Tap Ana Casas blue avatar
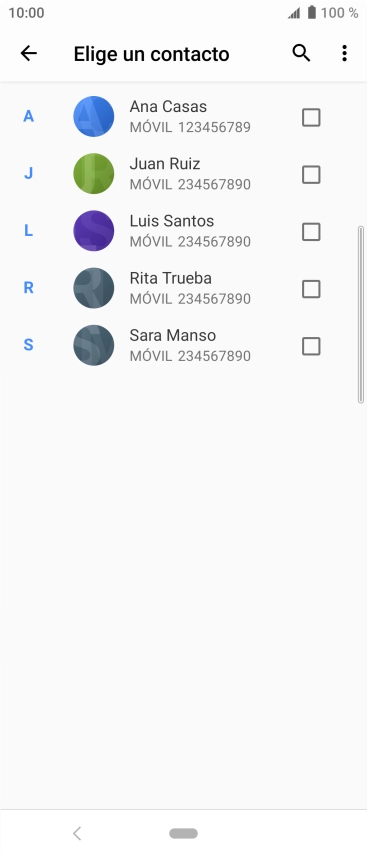 coord(94,116)
